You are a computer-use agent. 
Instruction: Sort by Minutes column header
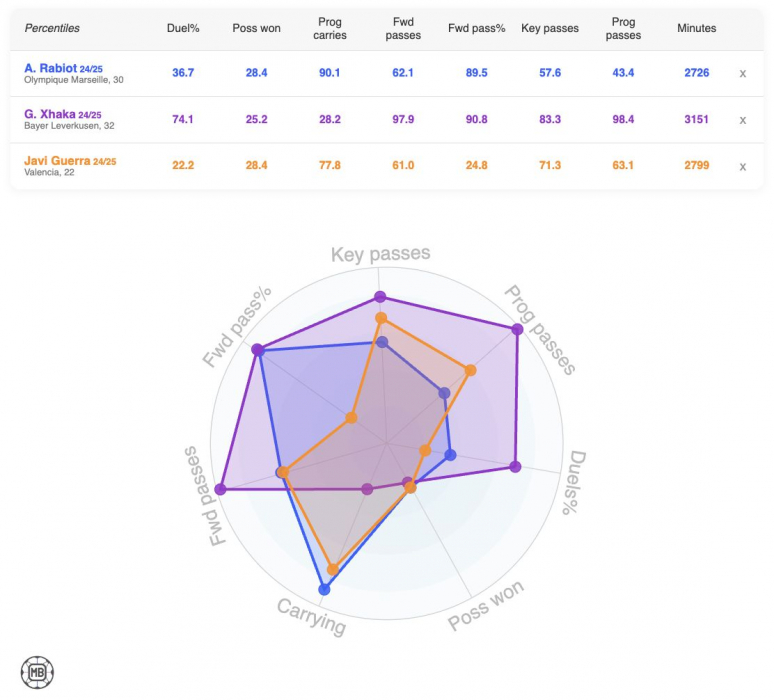pyautogui.click(x=696, y=28)
